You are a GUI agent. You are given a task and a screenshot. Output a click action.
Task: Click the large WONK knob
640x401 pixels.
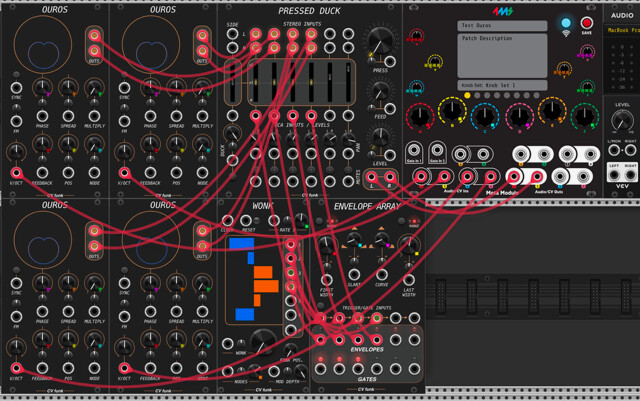pos(261,341)
